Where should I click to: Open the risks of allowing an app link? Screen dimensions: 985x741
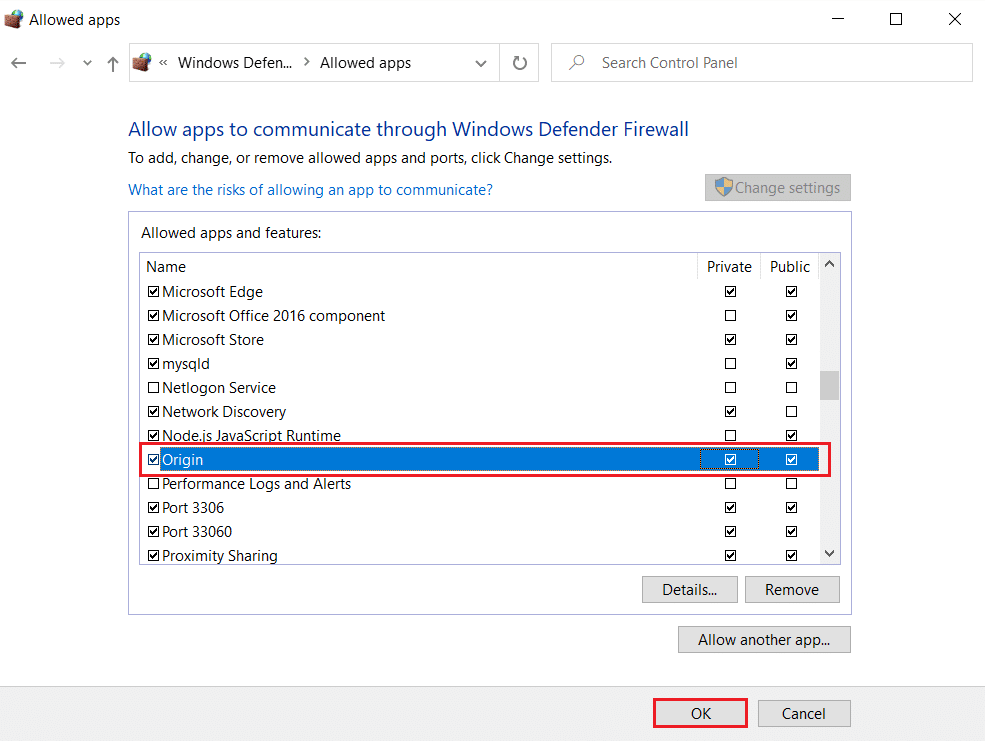coord(310,190)
